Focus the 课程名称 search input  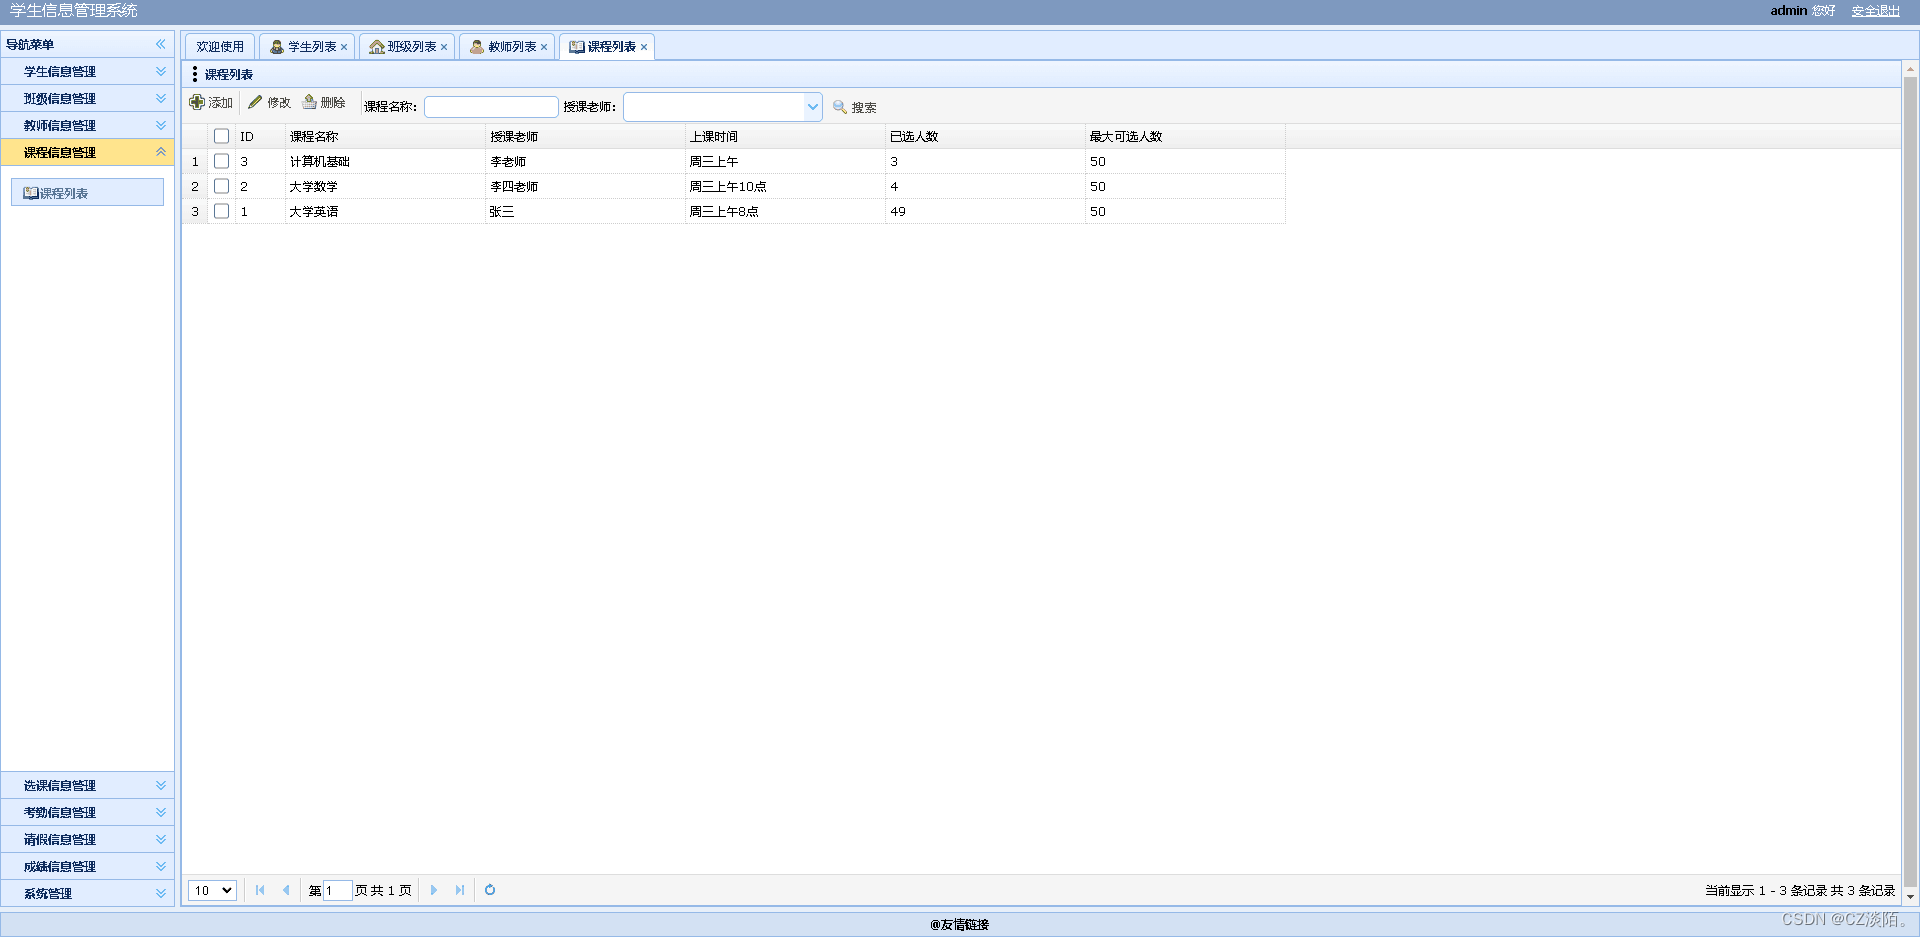click(x=491, y=107)
